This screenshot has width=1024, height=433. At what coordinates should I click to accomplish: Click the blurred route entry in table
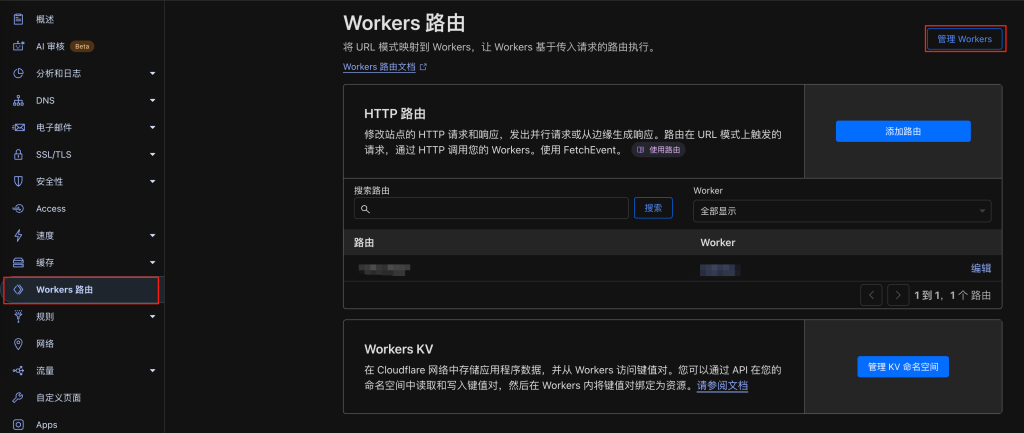point(384,268)
